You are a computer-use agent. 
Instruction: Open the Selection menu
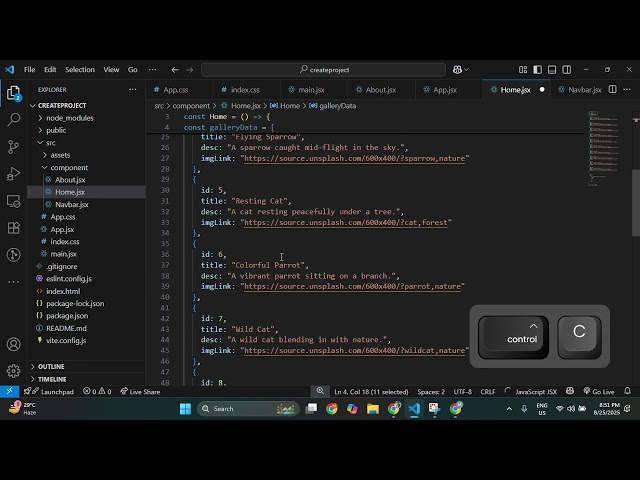(80, 70)
